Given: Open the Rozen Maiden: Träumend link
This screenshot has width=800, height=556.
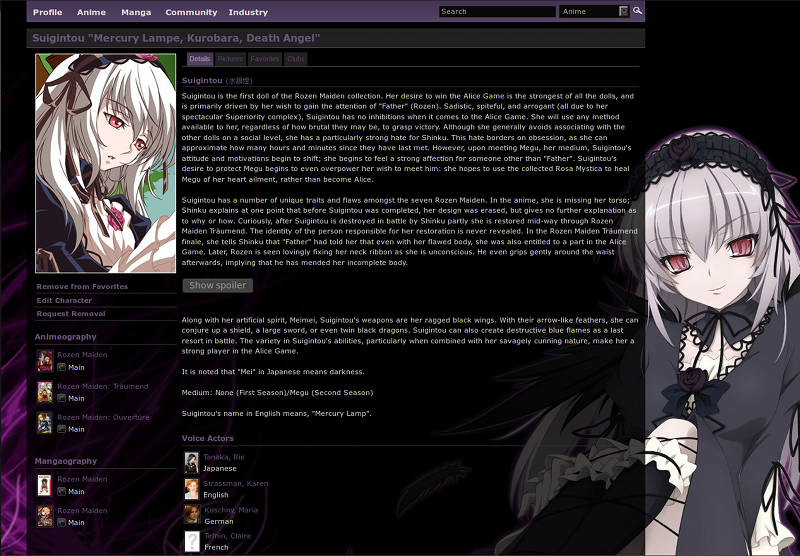Looking at the screenshot, I should click(x=103, y=386).
